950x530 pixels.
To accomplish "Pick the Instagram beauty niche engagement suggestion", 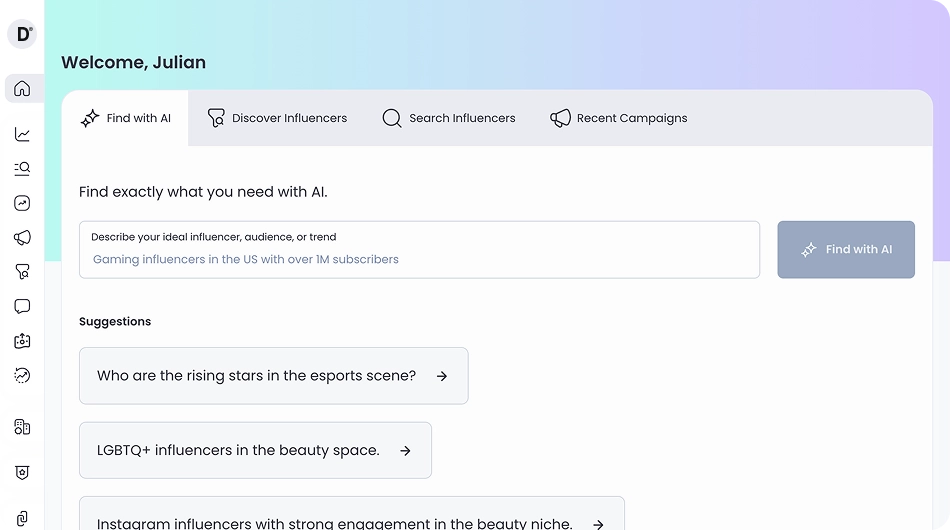I will click(x=335, y=523).
